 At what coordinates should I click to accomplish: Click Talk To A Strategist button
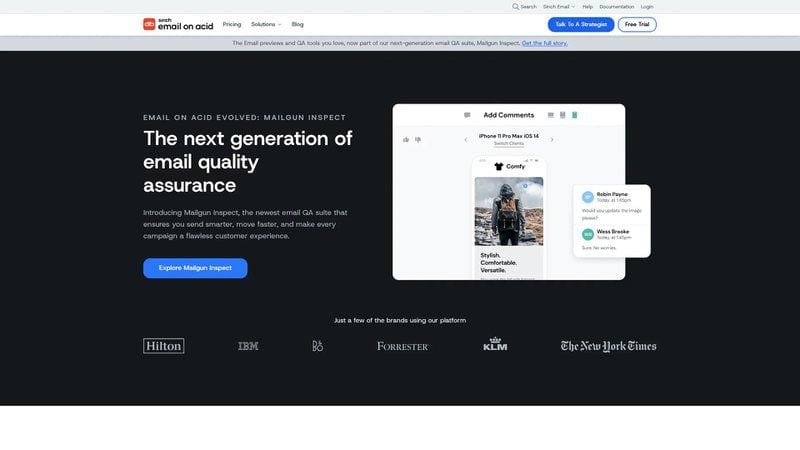coord(581,24)
